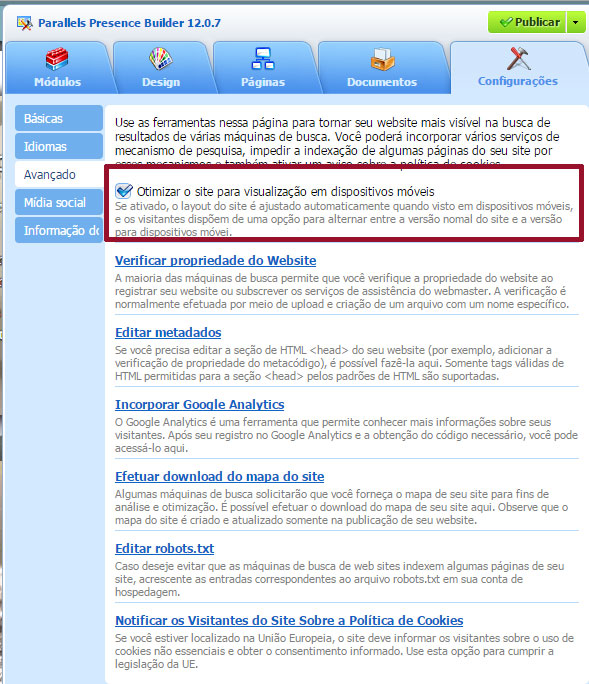The height and width of the screenshot is (684, 589).
Task: Open Verificar propriedade do Website link
Action: [216, 260]
